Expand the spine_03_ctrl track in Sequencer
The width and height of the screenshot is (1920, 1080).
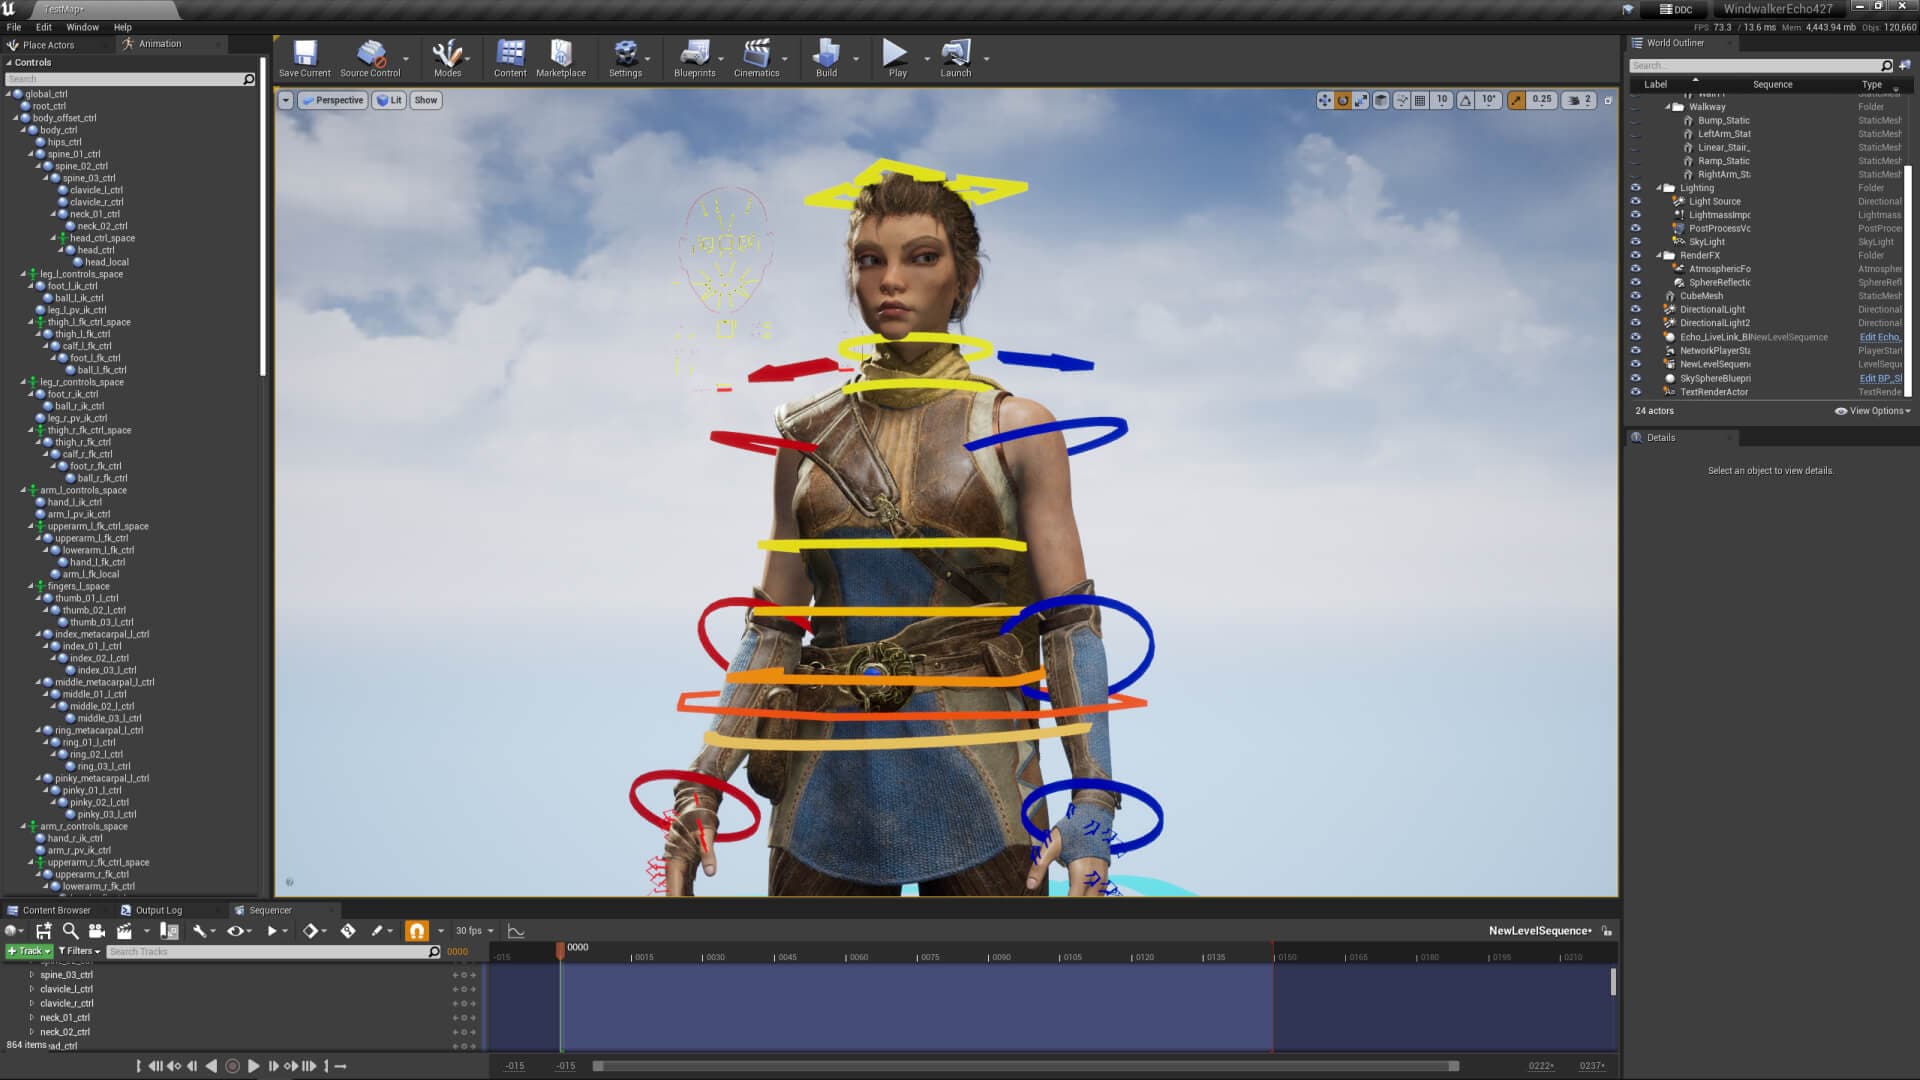coord(31,974)
